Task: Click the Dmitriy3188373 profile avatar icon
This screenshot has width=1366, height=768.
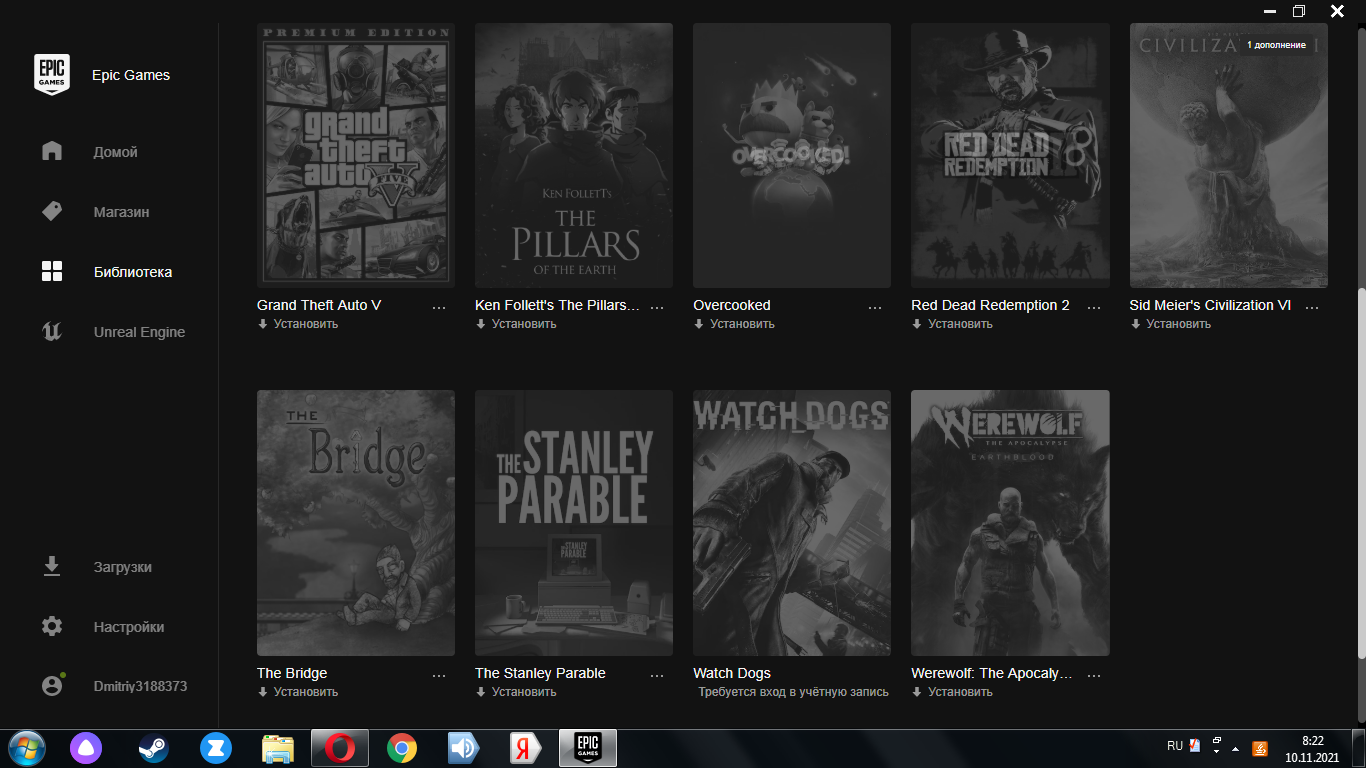Action: tap(52, 686)
